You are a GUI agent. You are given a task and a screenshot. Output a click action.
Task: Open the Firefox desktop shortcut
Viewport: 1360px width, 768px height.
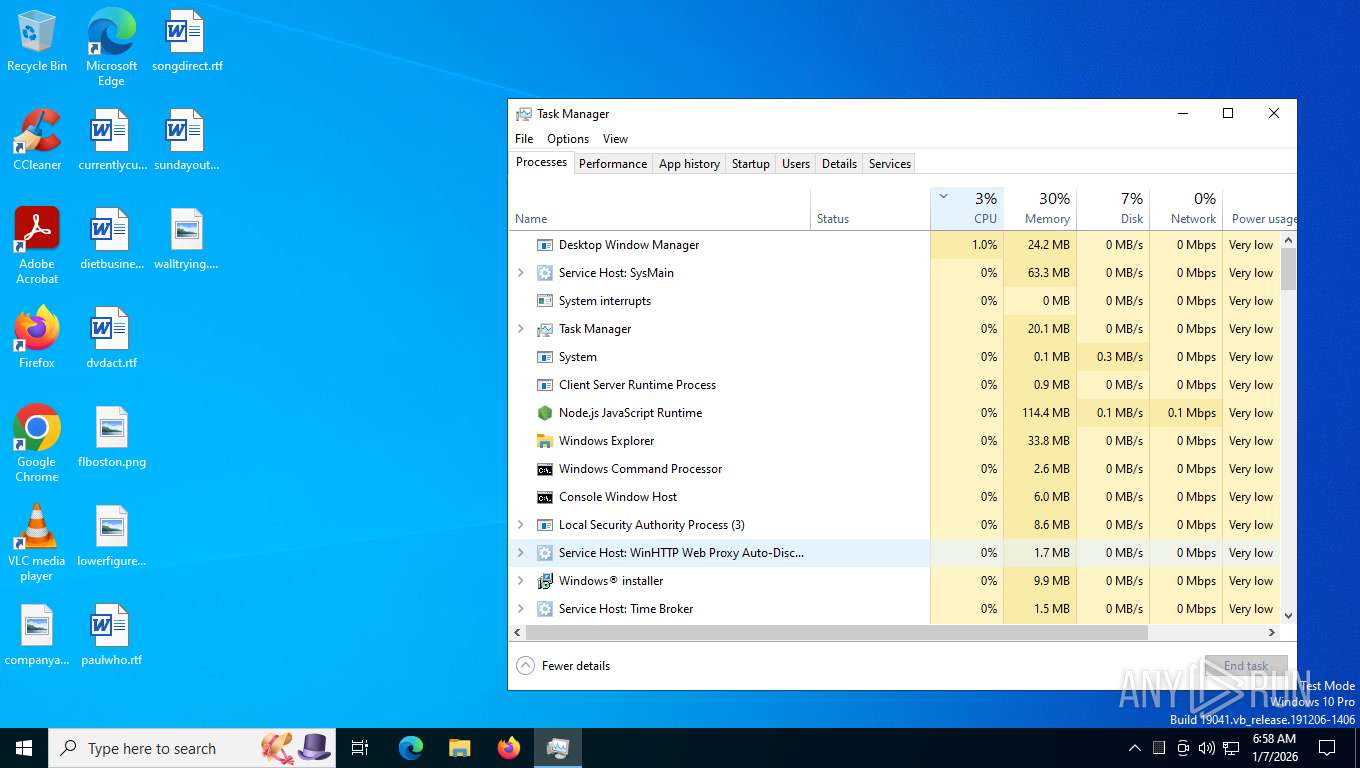tap(37, 338)
